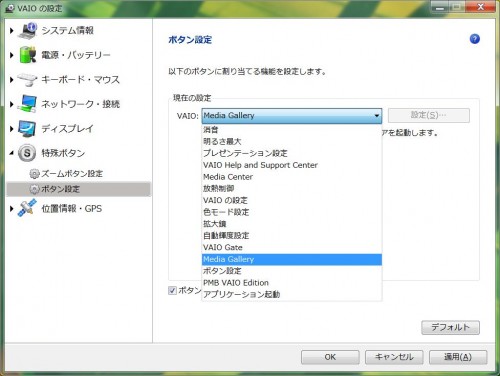Open the blue help question mark icon

click(475, 39)
